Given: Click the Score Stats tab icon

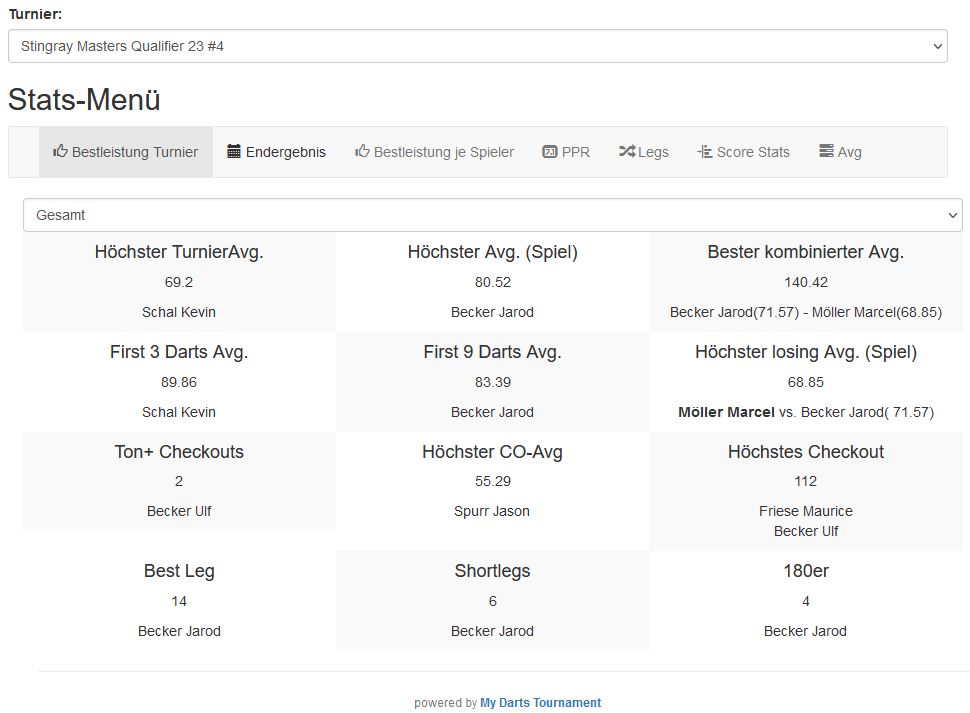Looking at the screenshot, I should click(x=704, y=152).
